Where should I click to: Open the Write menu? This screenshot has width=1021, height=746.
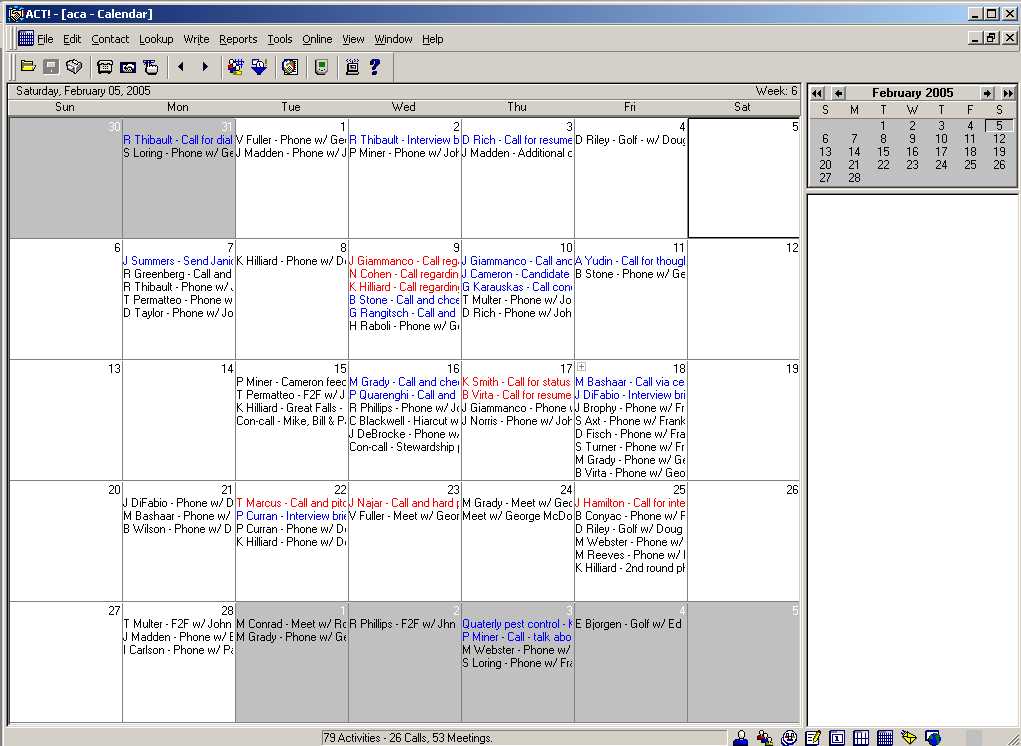click(196, 39)
